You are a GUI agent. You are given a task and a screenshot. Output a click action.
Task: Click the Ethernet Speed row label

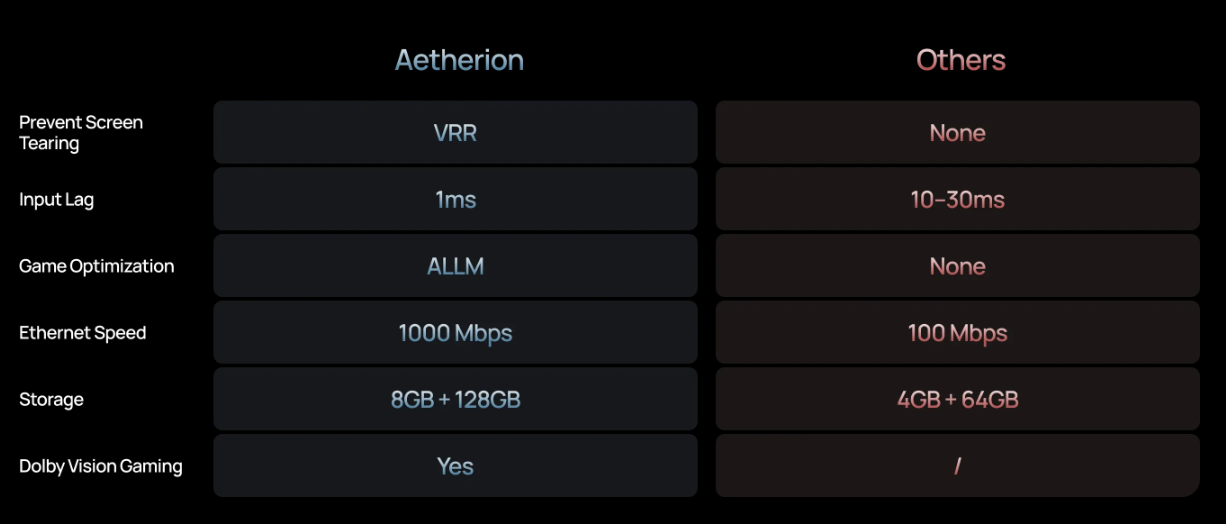click(x=83, y=333)
